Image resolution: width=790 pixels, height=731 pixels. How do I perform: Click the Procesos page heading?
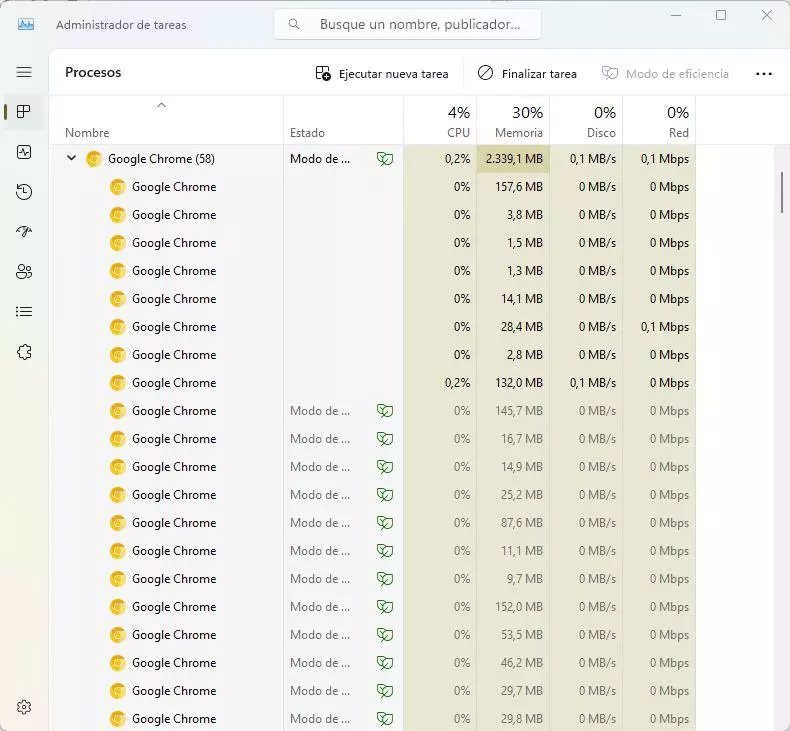point(93,72)
